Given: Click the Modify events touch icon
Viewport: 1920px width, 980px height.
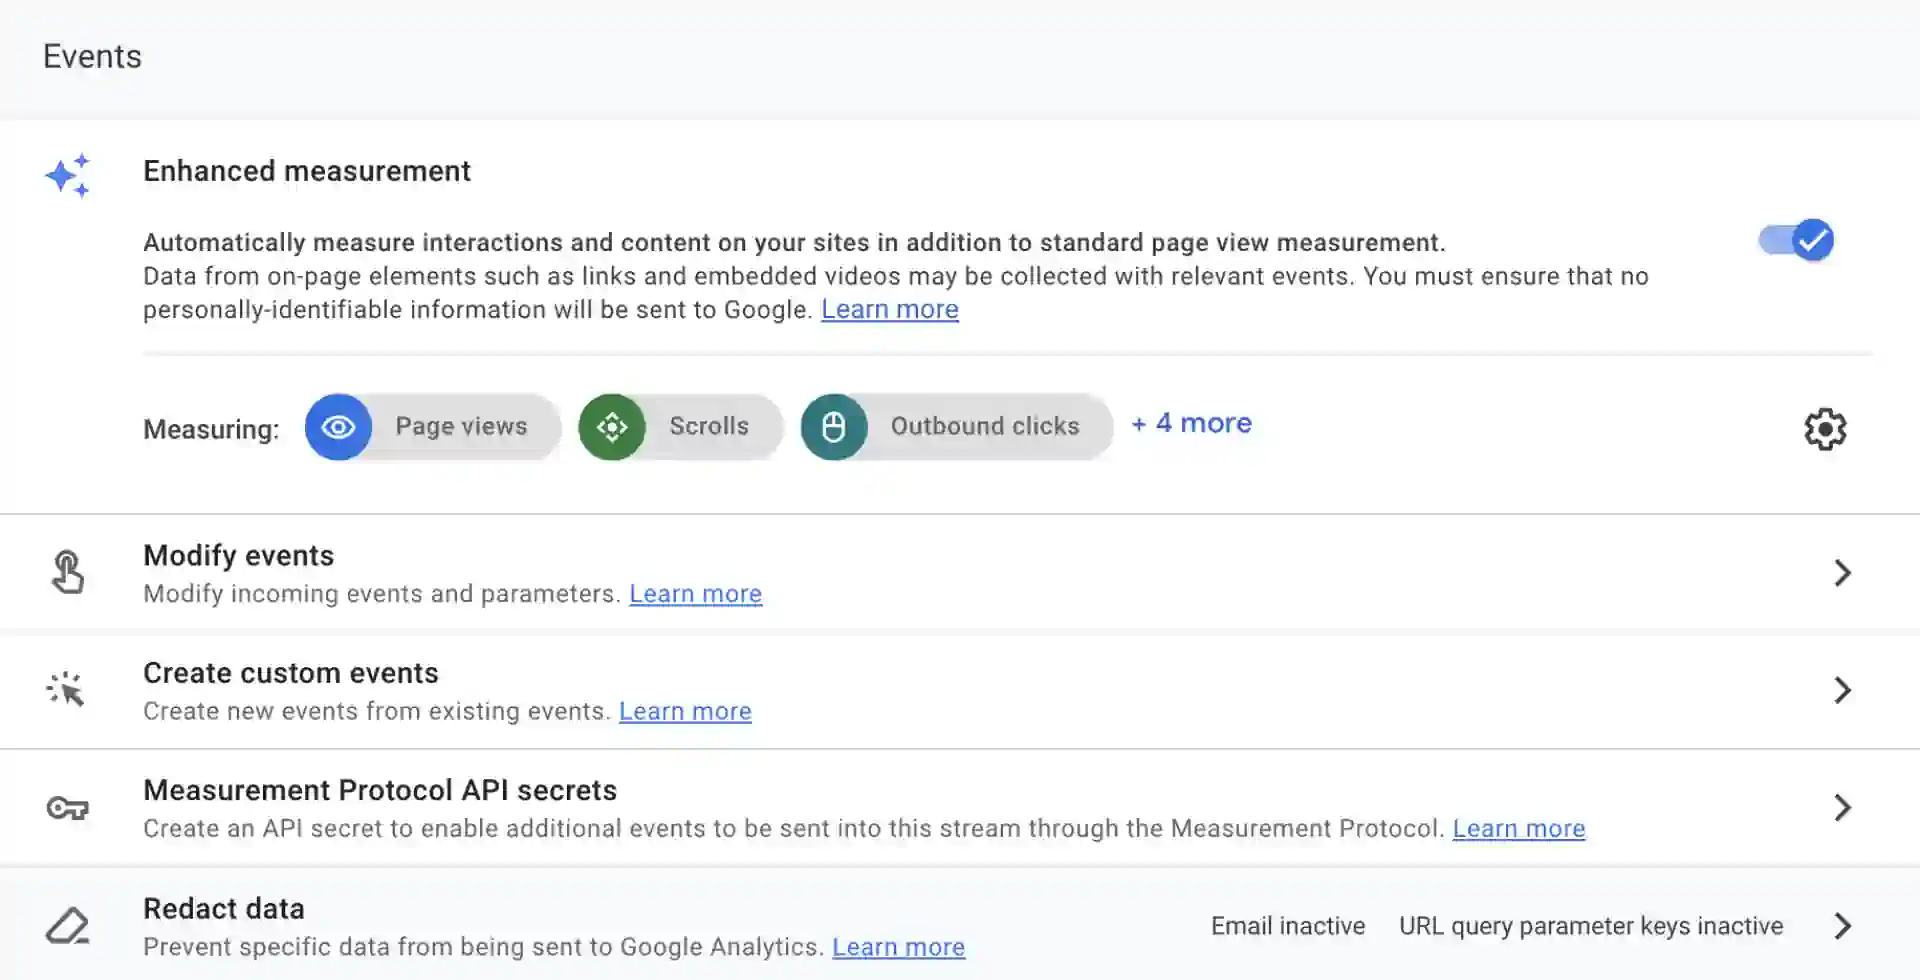Looking at the screenshot, I should click(x=67, y=572).
